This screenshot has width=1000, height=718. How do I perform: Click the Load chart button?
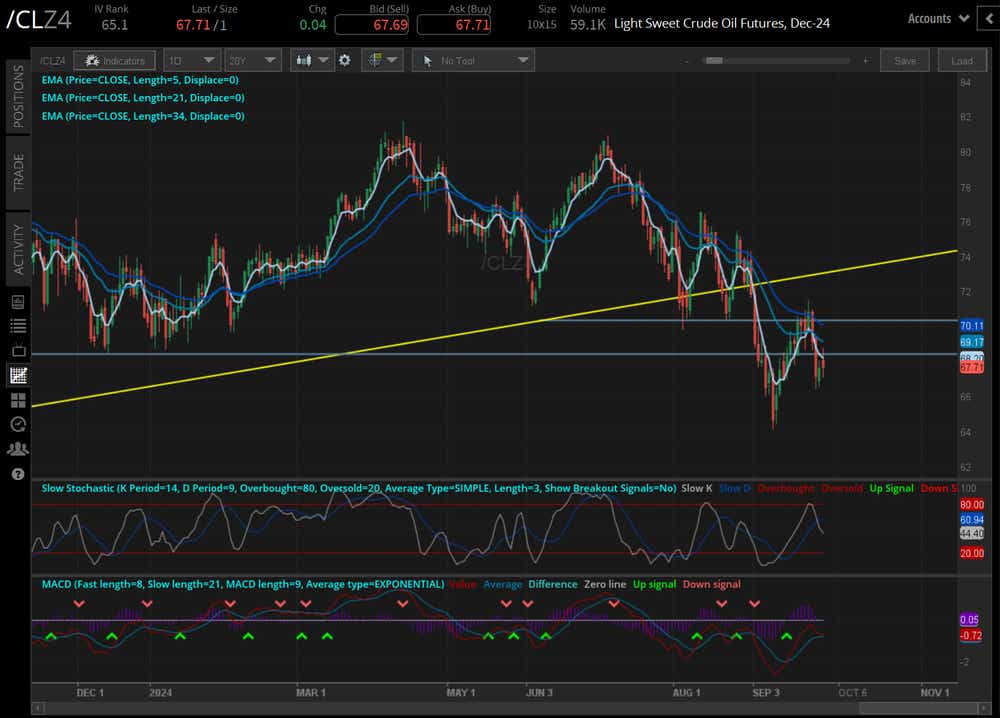point(962,61)
